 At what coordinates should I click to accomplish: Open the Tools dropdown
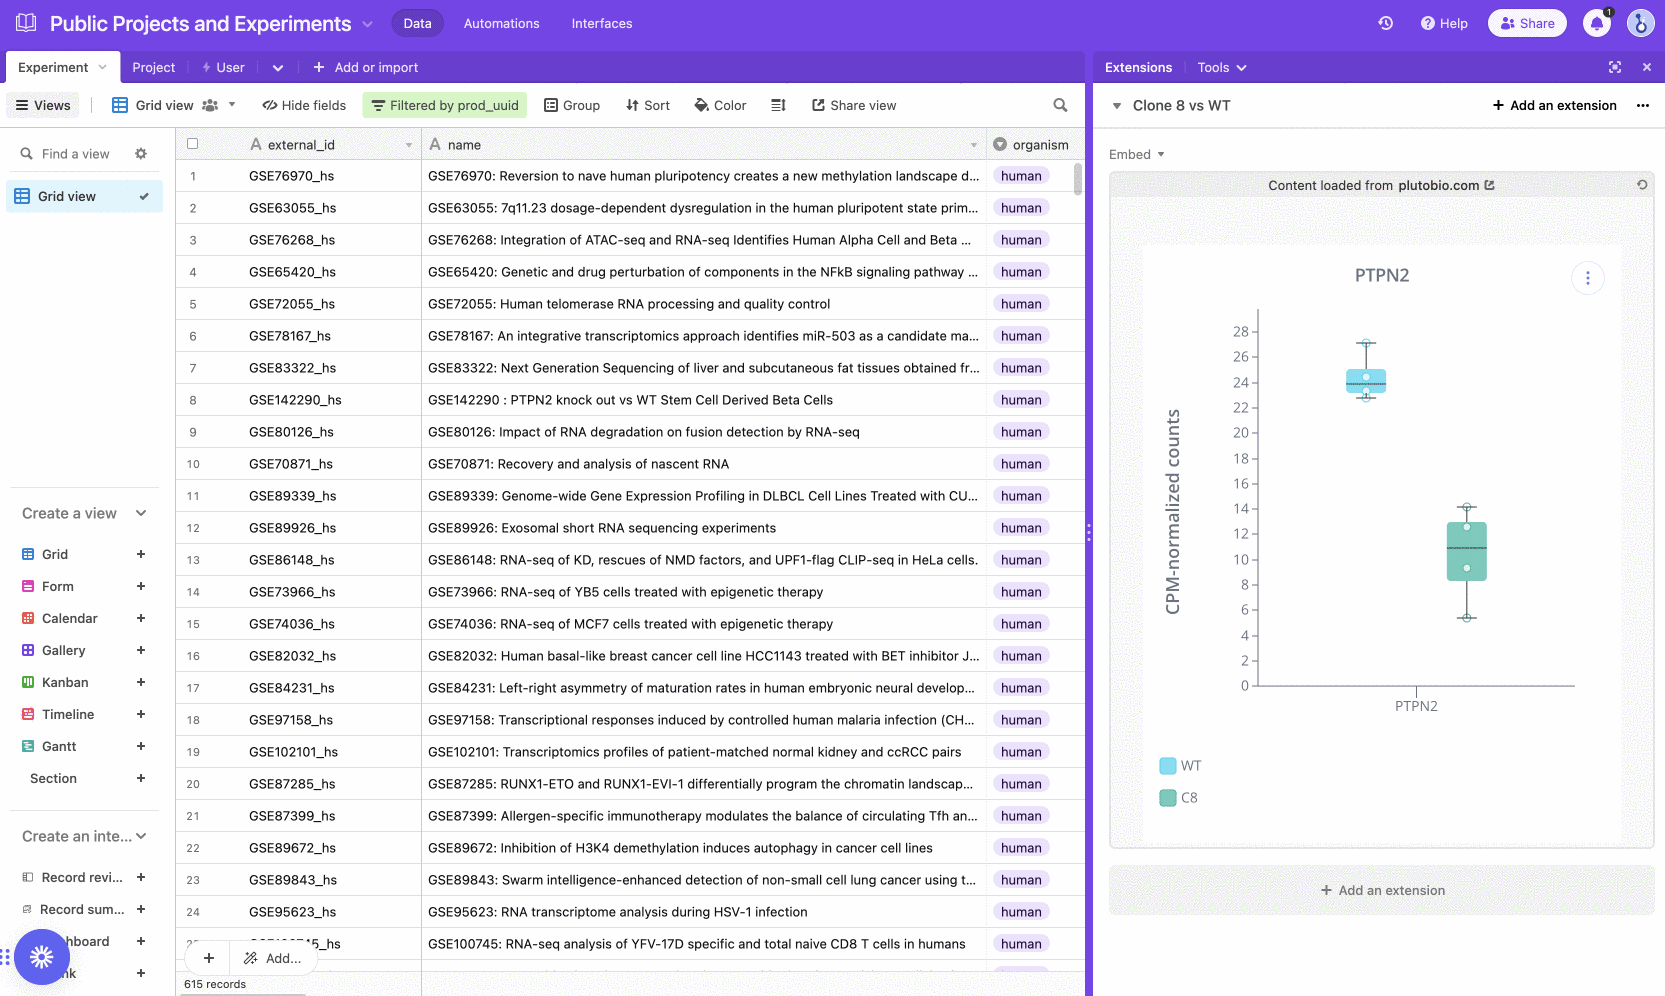coord(1221,67)
